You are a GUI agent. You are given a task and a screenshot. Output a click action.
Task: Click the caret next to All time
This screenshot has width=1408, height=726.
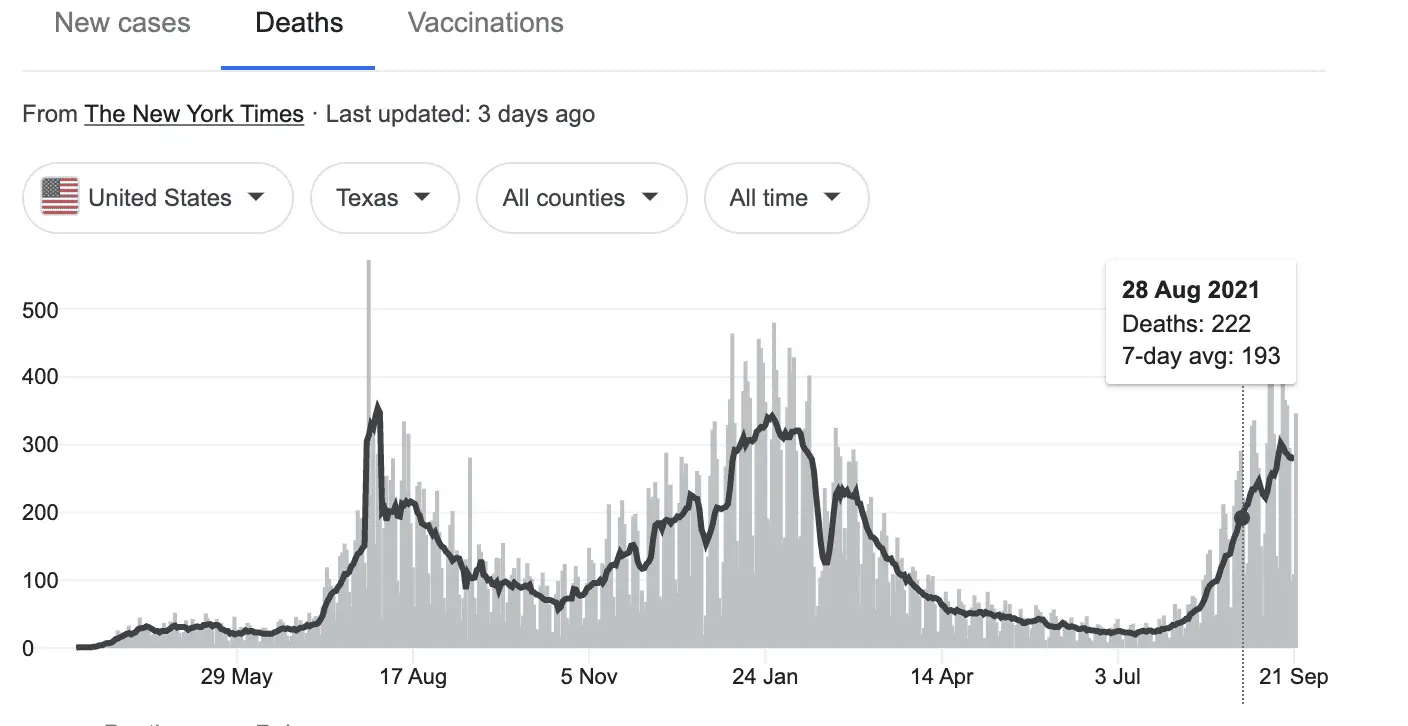(832, 197)
